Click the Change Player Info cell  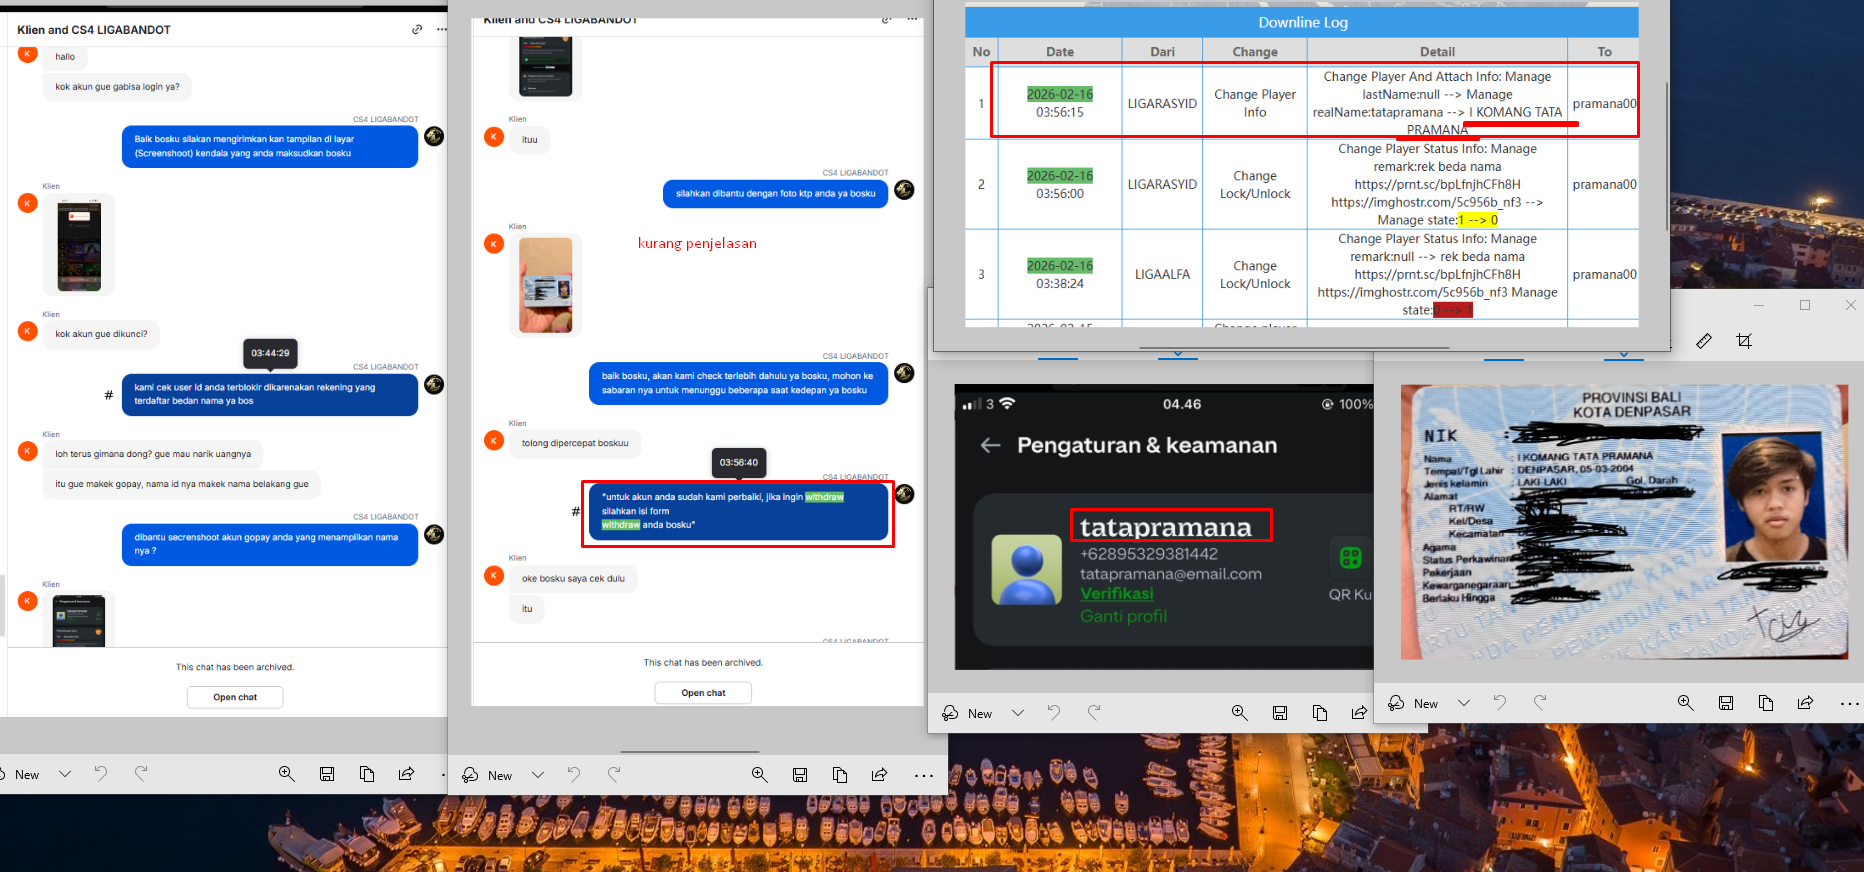(1255, 103)
